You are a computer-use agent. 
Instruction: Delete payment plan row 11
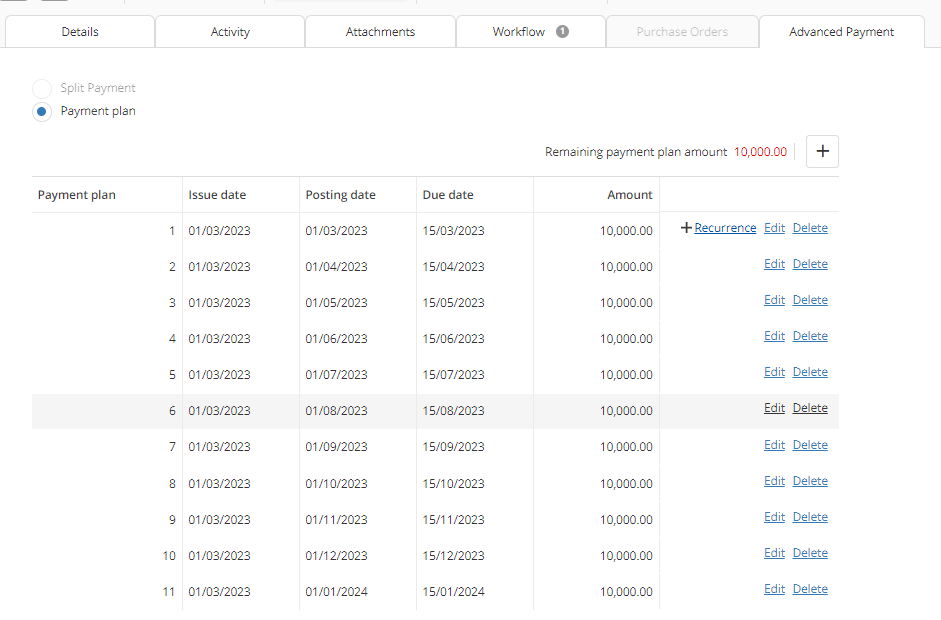(810, 589)
